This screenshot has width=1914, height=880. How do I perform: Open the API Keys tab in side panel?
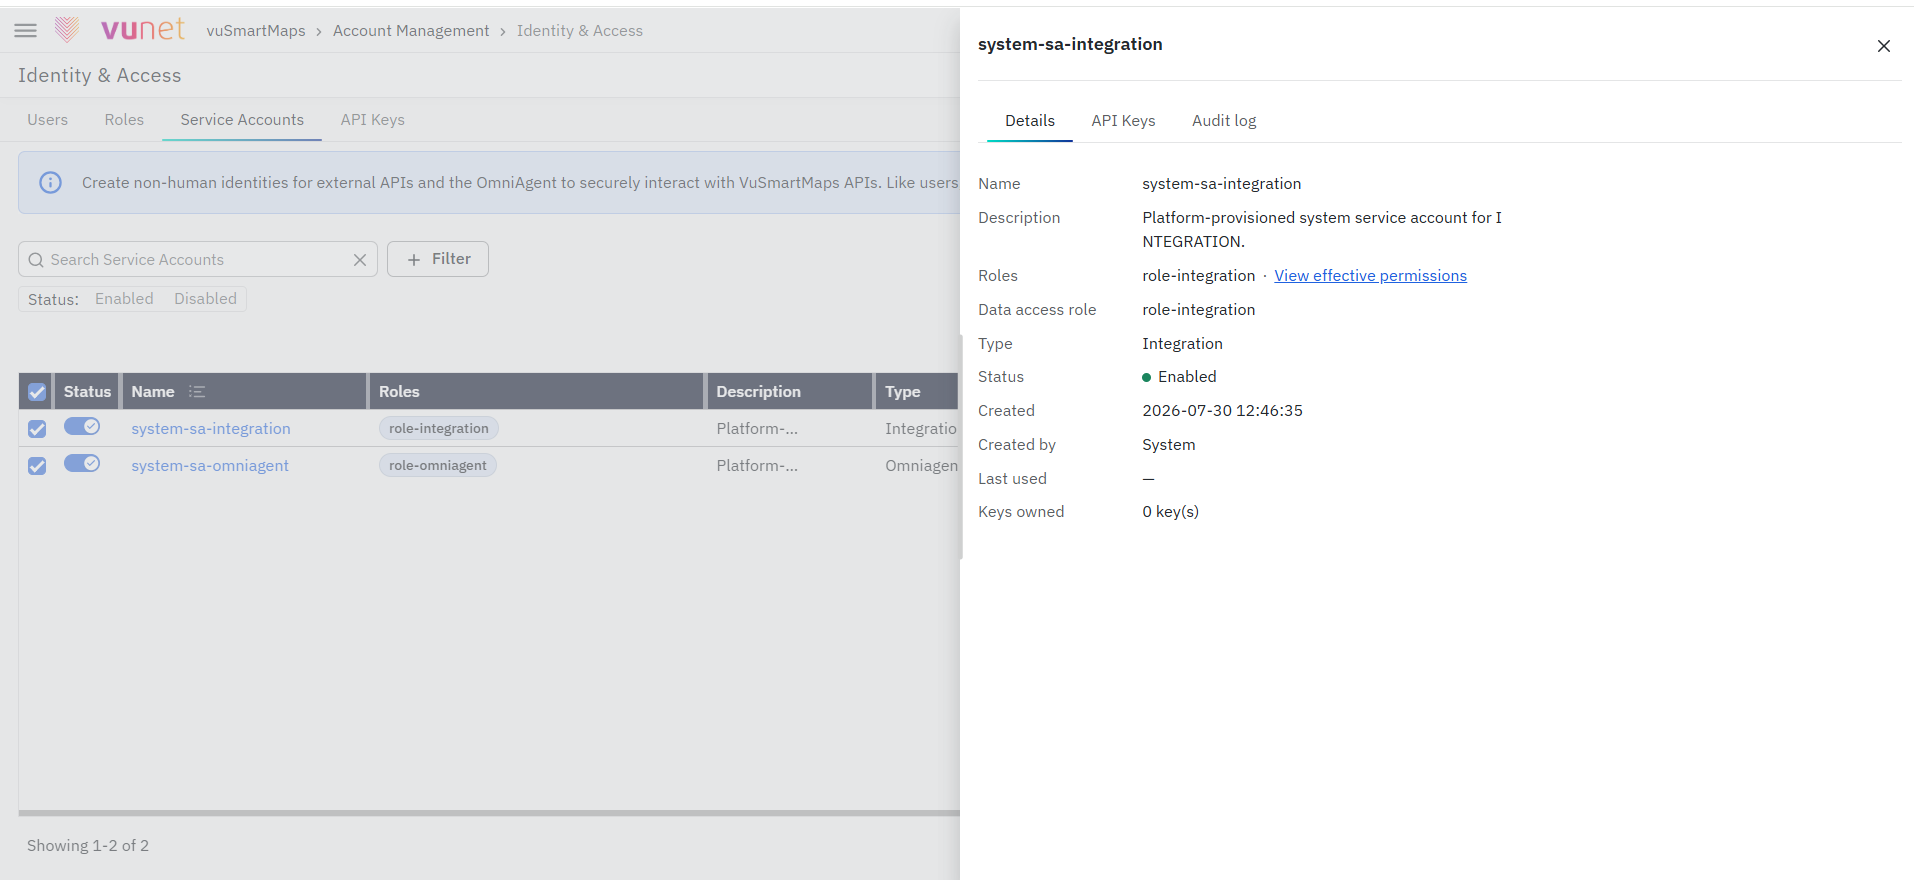point(1123,121)
